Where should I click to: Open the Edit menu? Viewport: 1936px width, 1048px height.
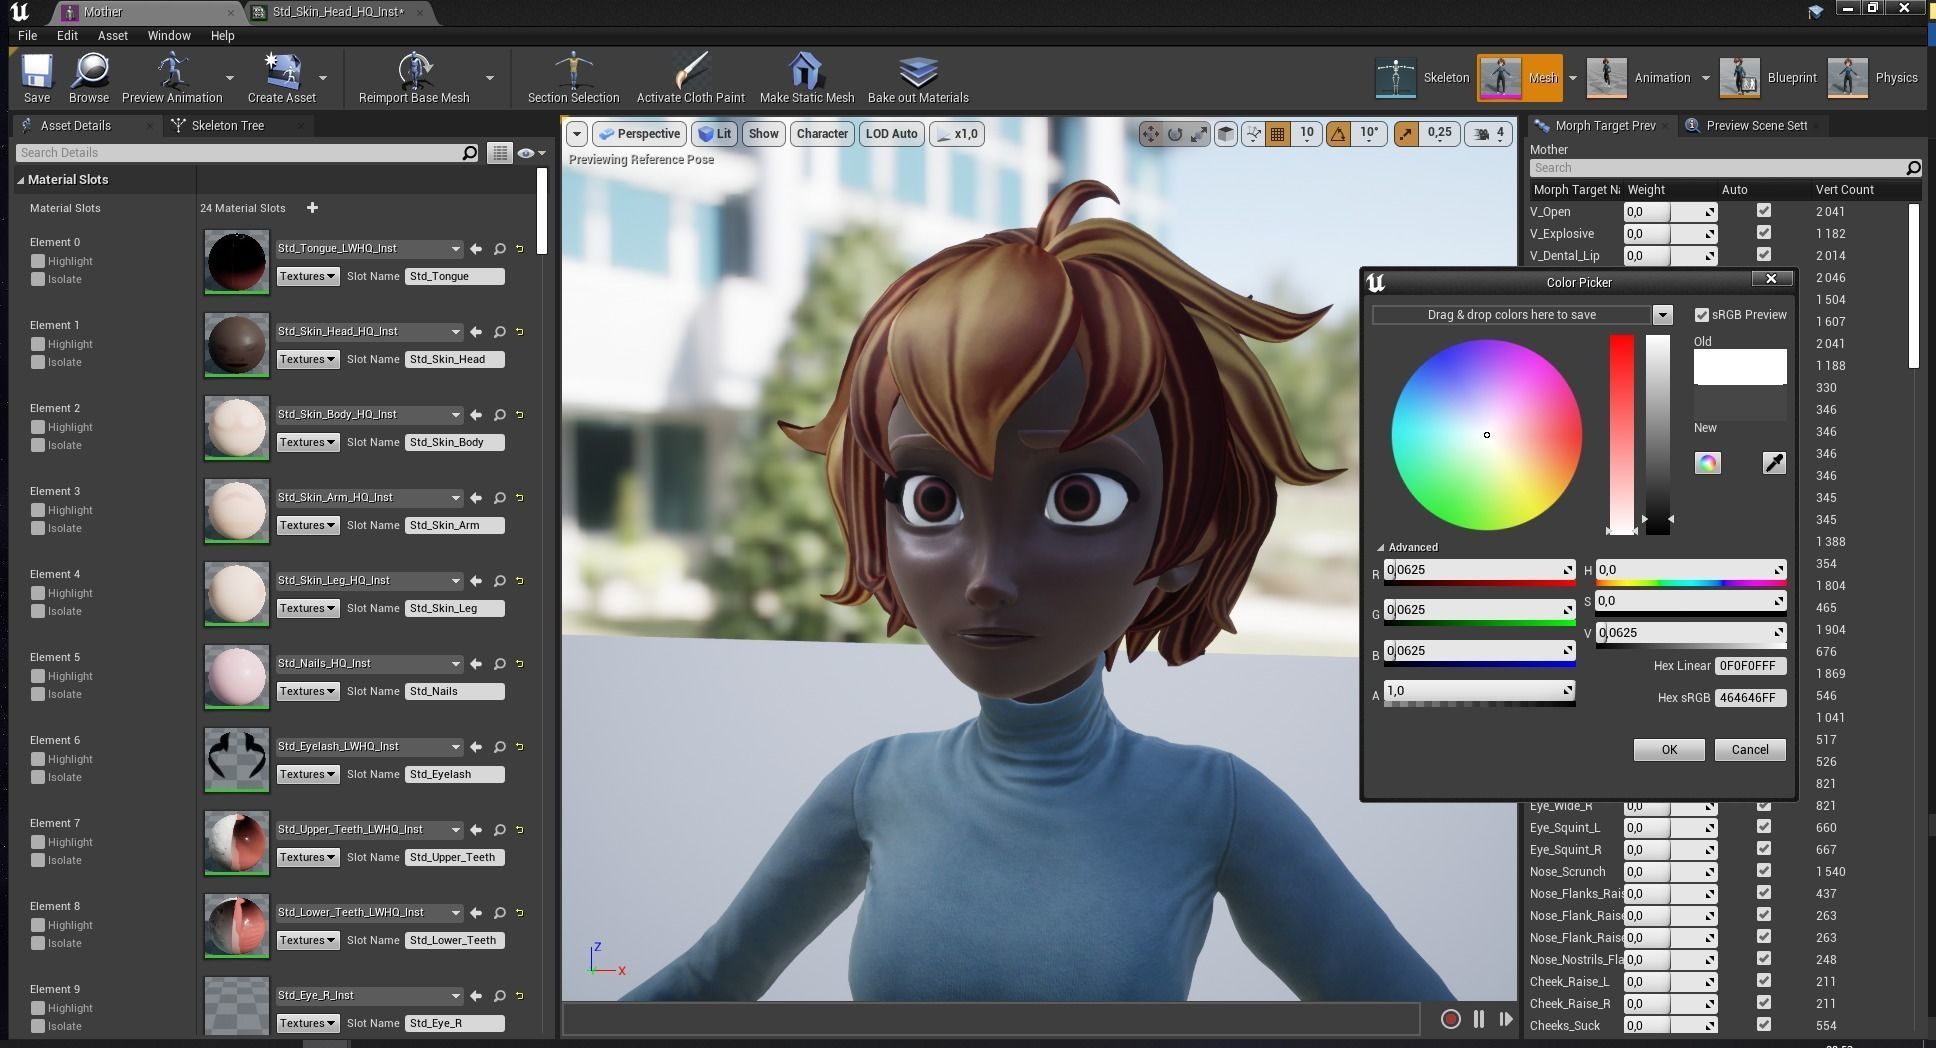click(67, 35)
